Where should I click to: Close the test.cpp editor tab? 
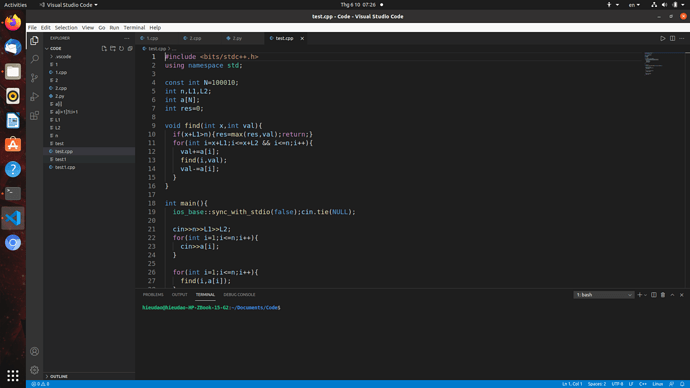[302, 38]
